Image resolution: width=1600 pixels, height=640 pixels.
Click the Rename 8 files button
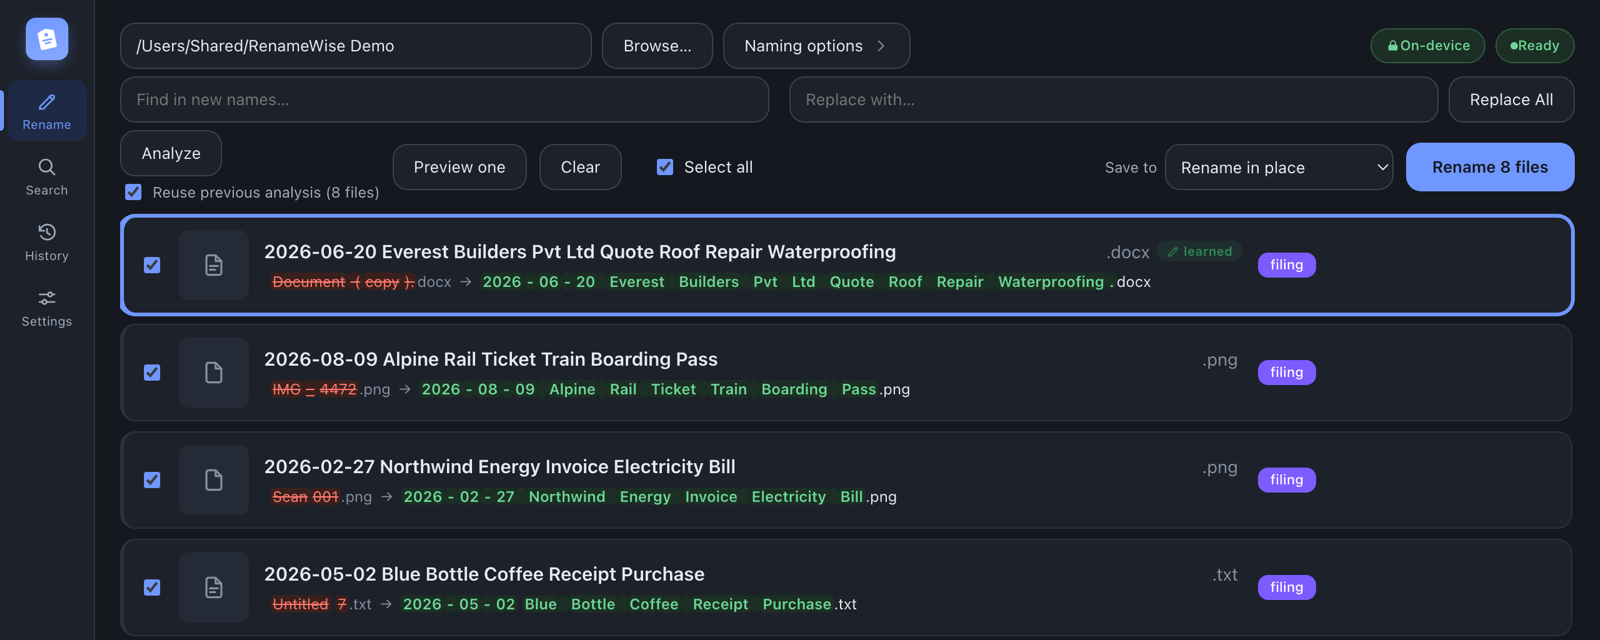(x=1490, y=167)
